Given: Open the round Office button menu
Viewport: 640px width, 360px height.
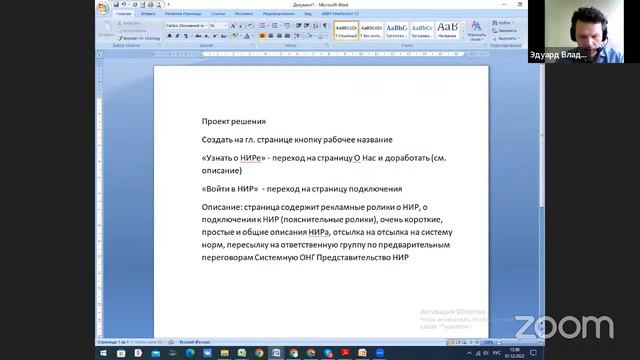Looking at the screenshot, I should (x=103, y=8).
